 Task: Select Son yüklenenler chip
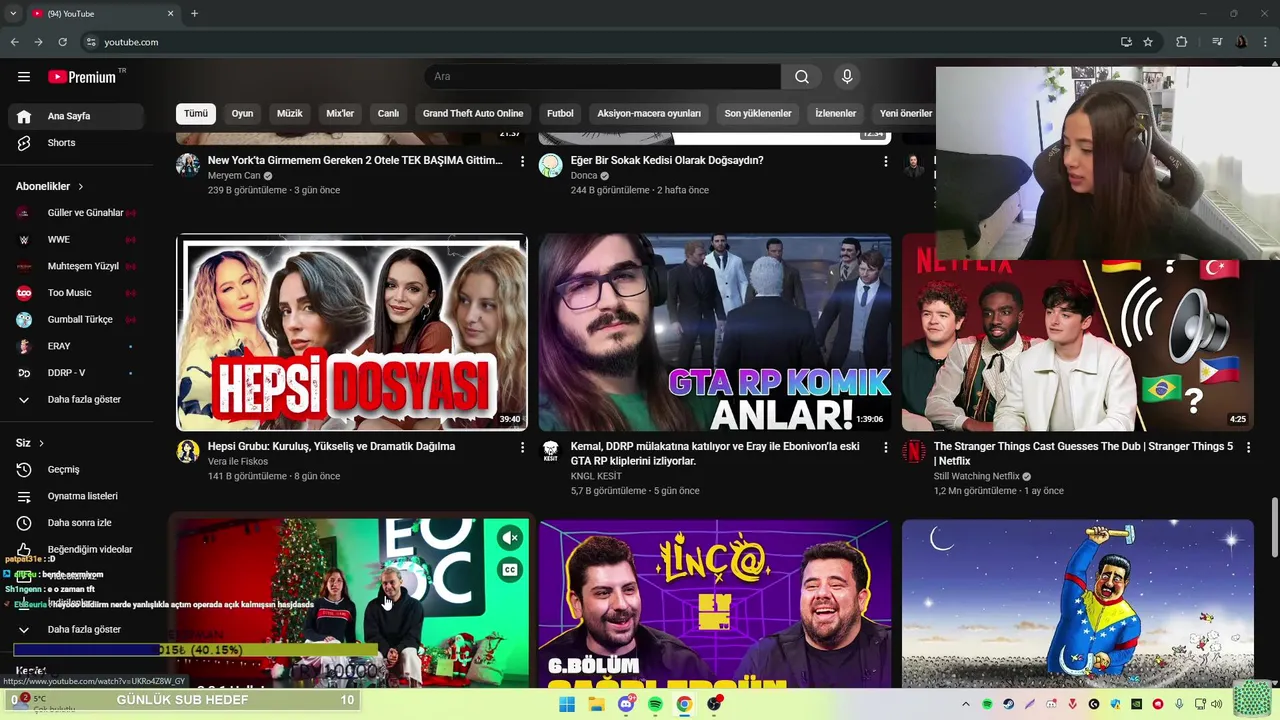[x=758, y=114]
